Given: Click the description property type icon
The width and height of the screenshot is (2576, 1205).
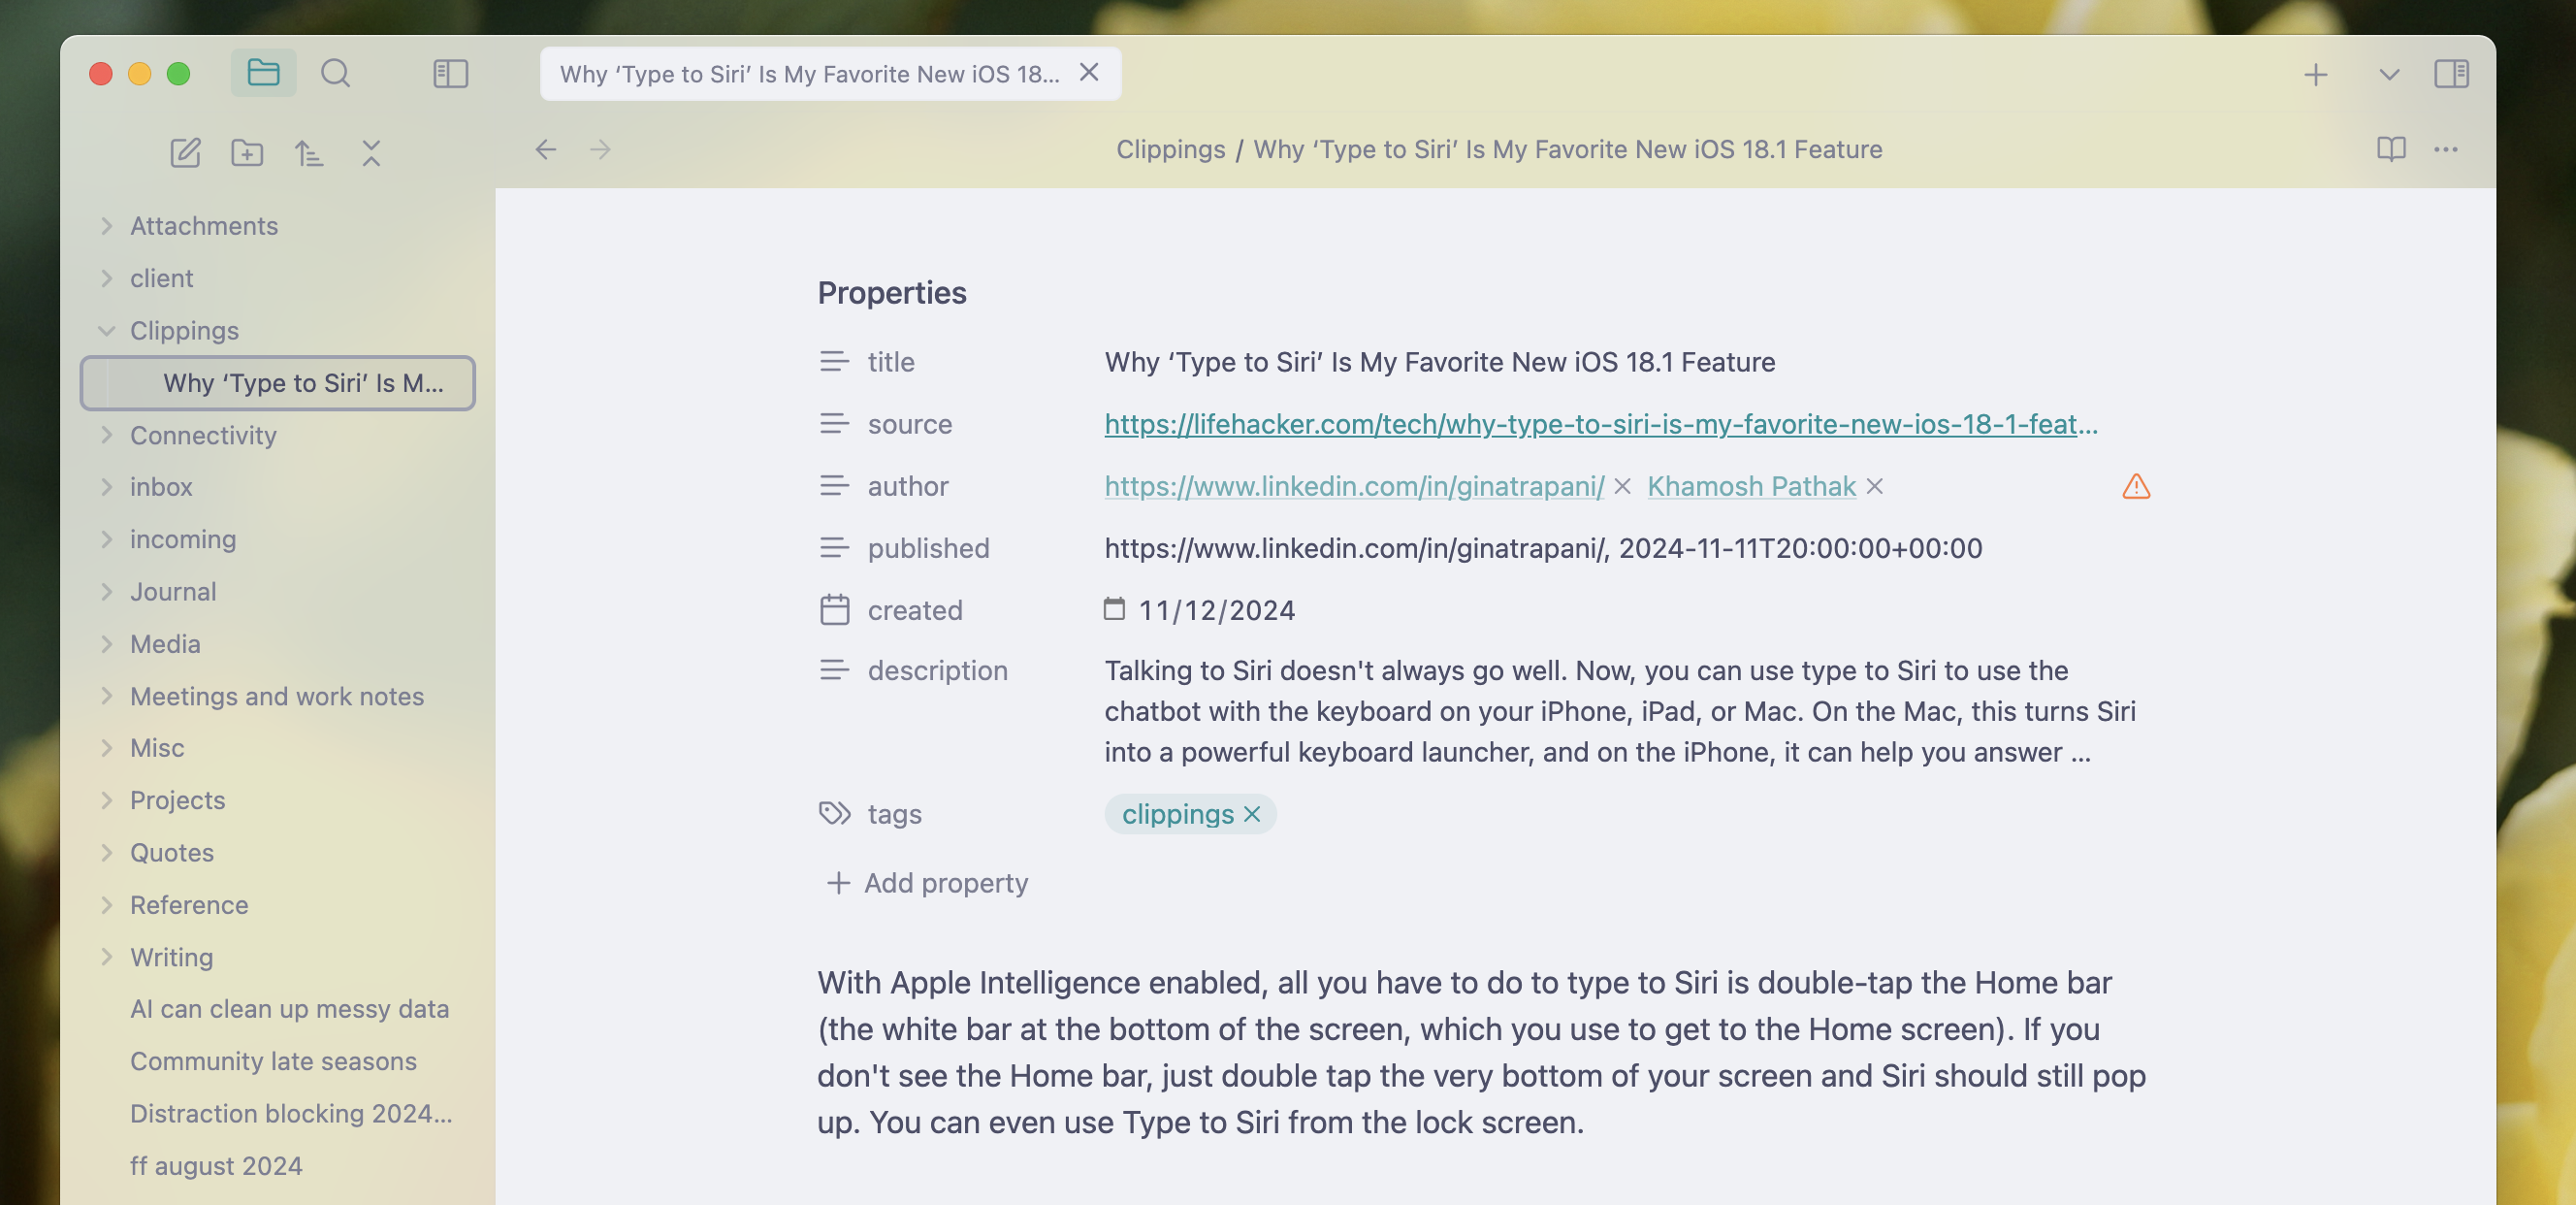Looking at the screenshot, I should (x=834, y=669).
